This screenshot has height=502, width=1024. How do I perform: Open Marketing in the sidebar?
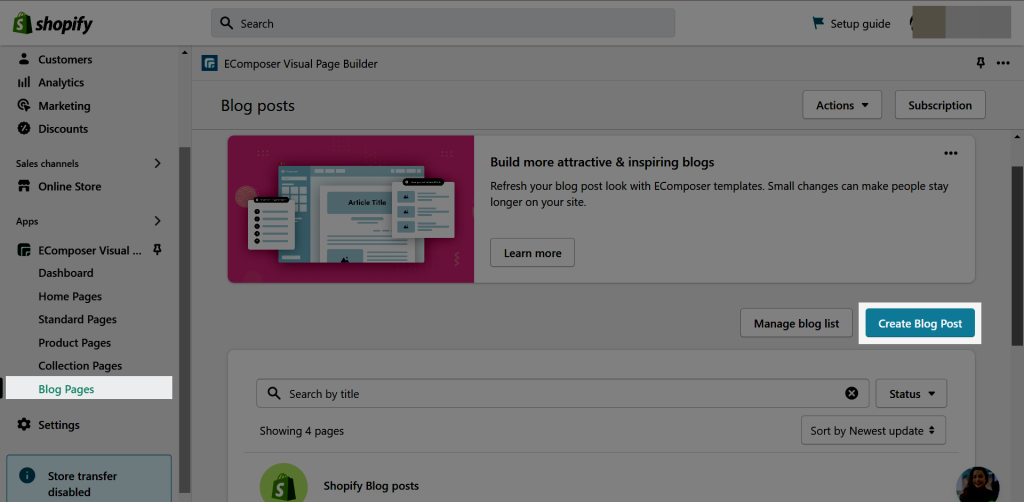pos(64,106)
